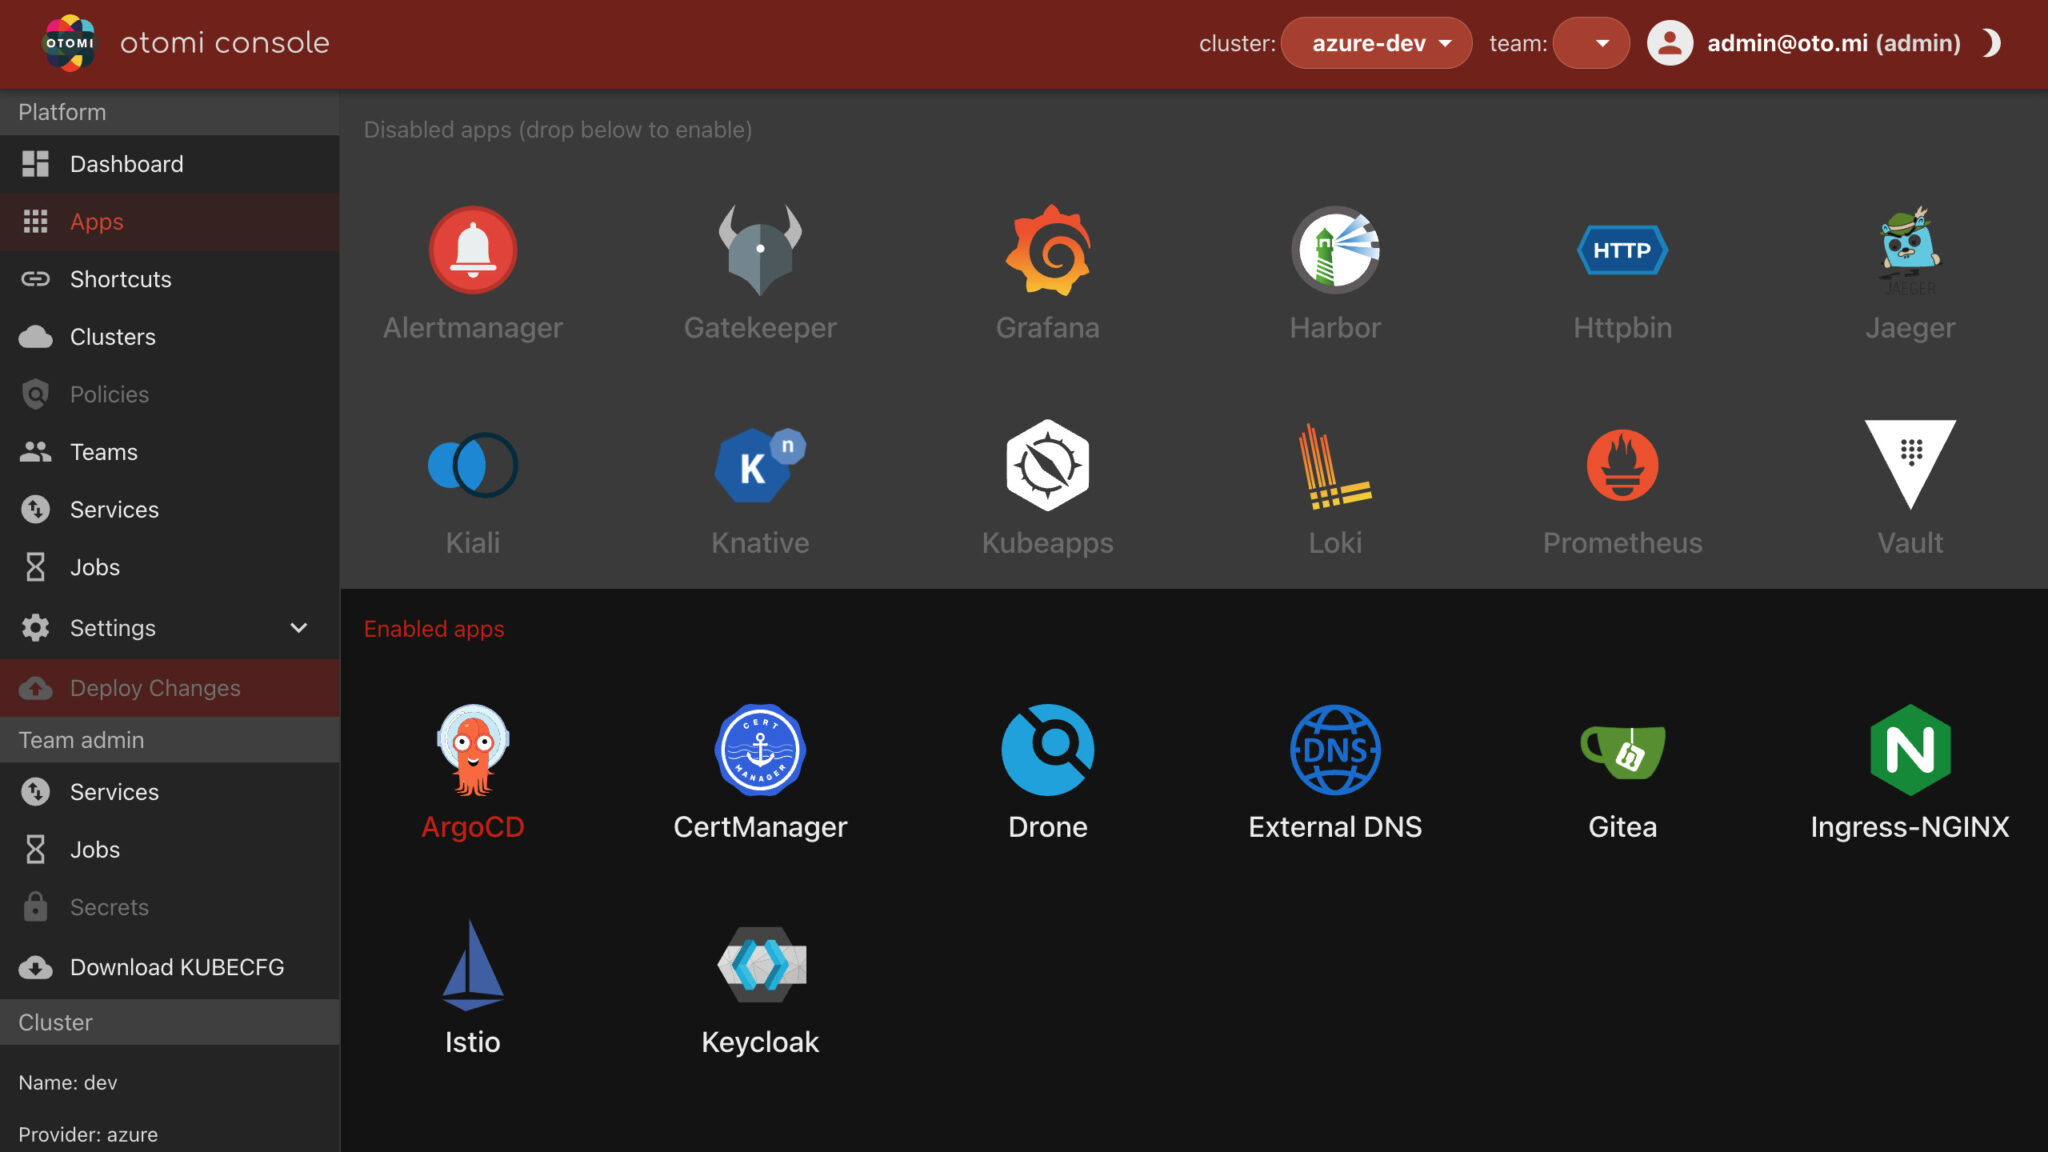The image size is (2048, 1152).
Task: Click the 'Disabled apps (drop below to enable)' heading
Action: 558,130
